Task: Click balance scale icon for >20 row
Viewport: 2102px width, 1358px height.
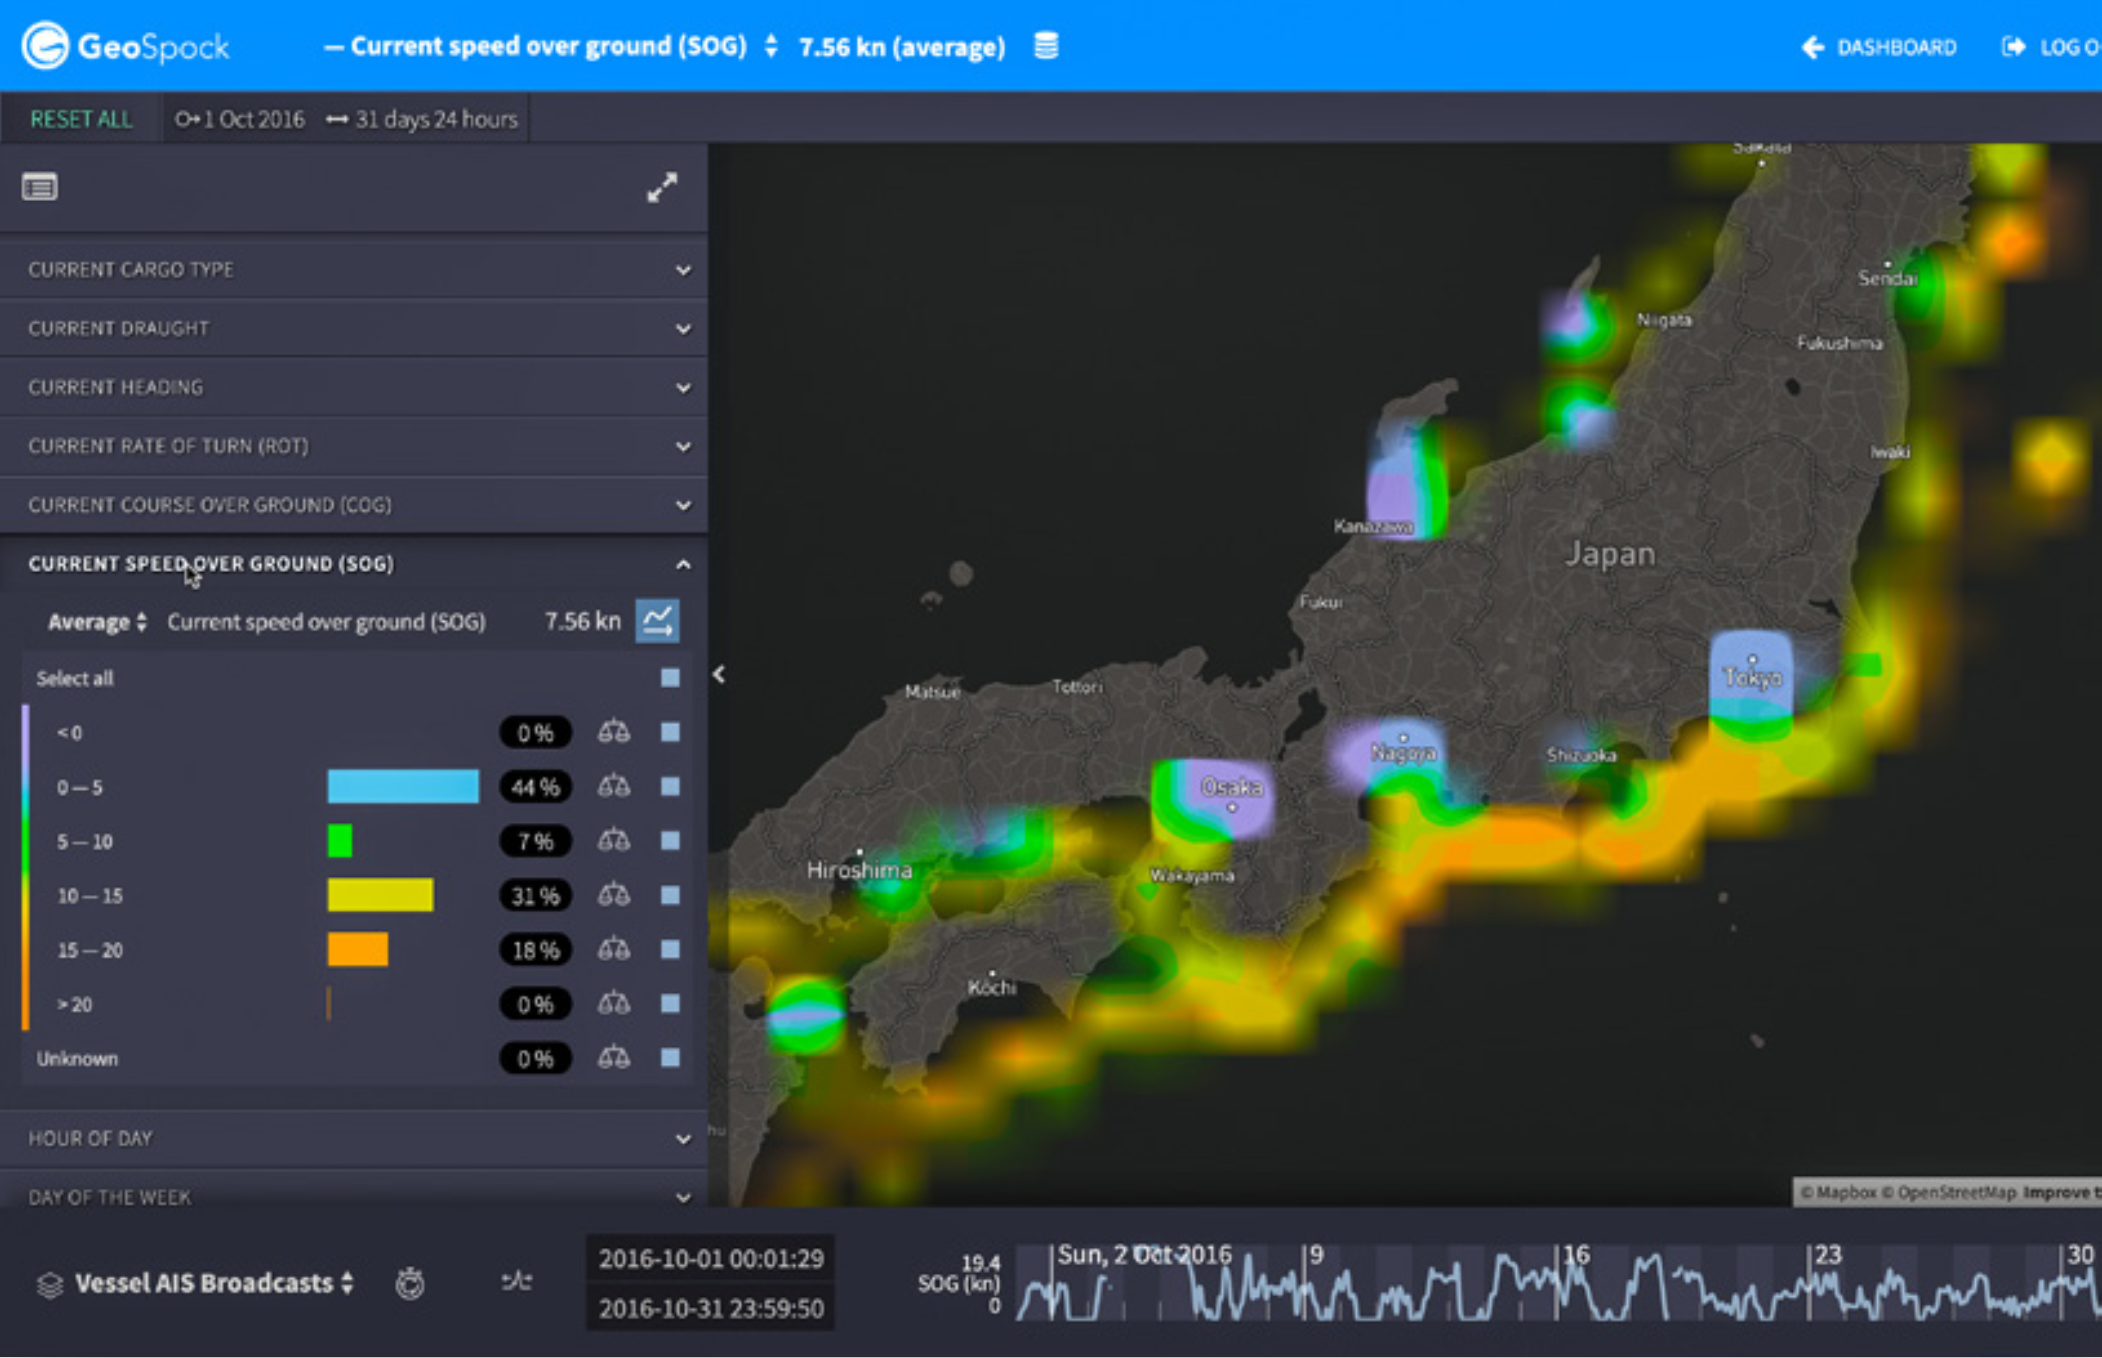Action: pyautogui.click(x=614, y=1003)
